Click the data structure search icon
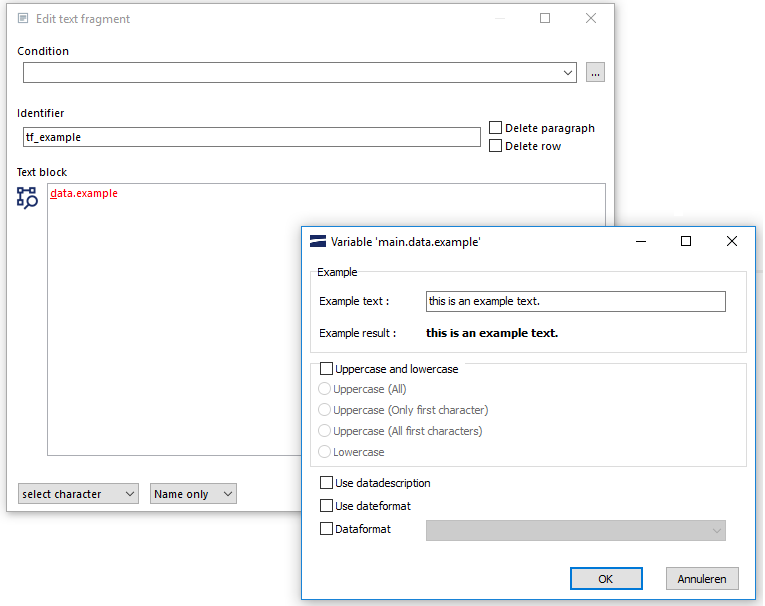Viewport: 765px width, 606px height. click(27, 198)
